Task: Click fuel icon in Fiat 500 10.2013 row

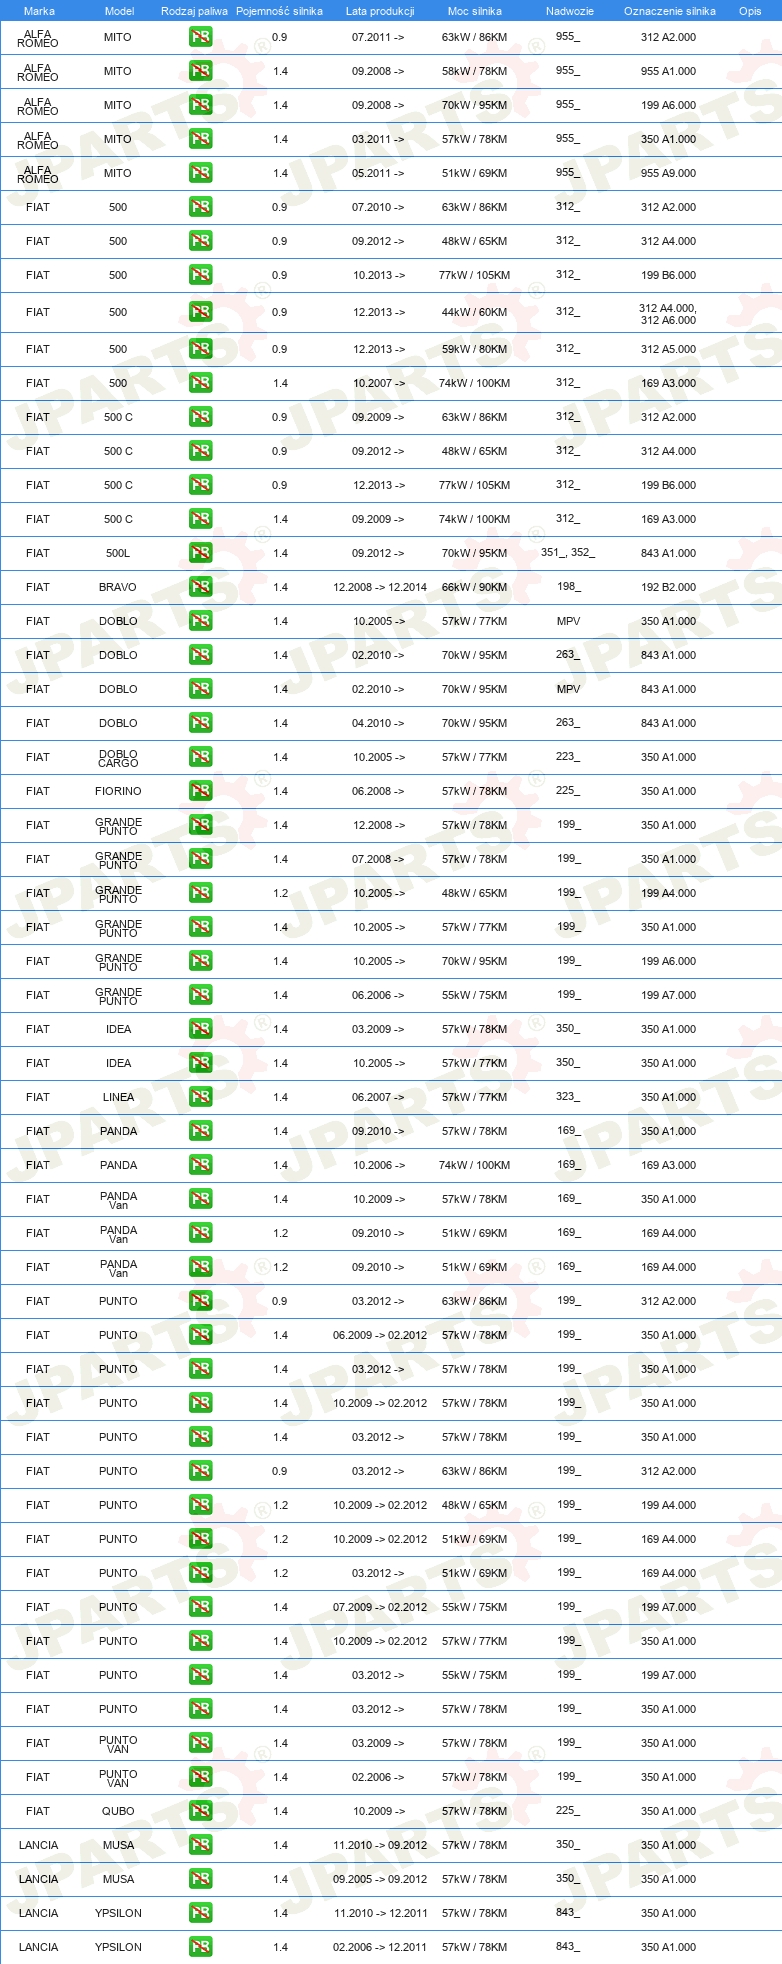Action: coord(200,275)
